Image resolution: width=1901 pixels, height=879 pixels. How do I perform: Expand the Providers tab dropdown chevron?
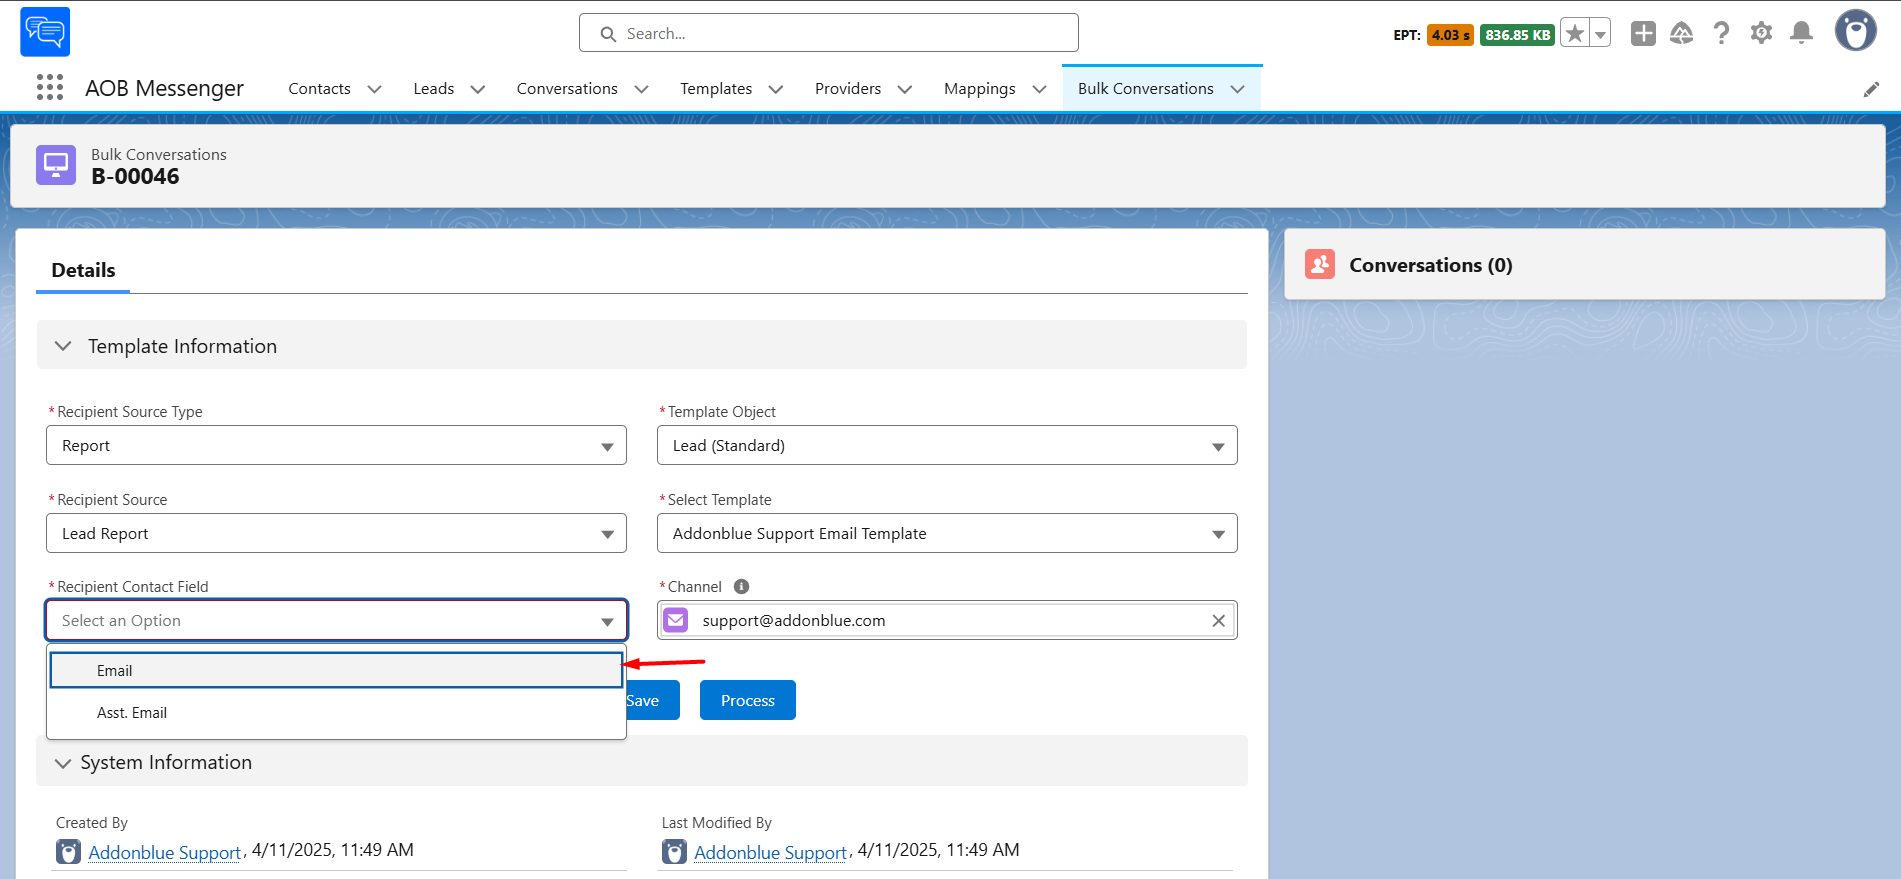(905, 89)
